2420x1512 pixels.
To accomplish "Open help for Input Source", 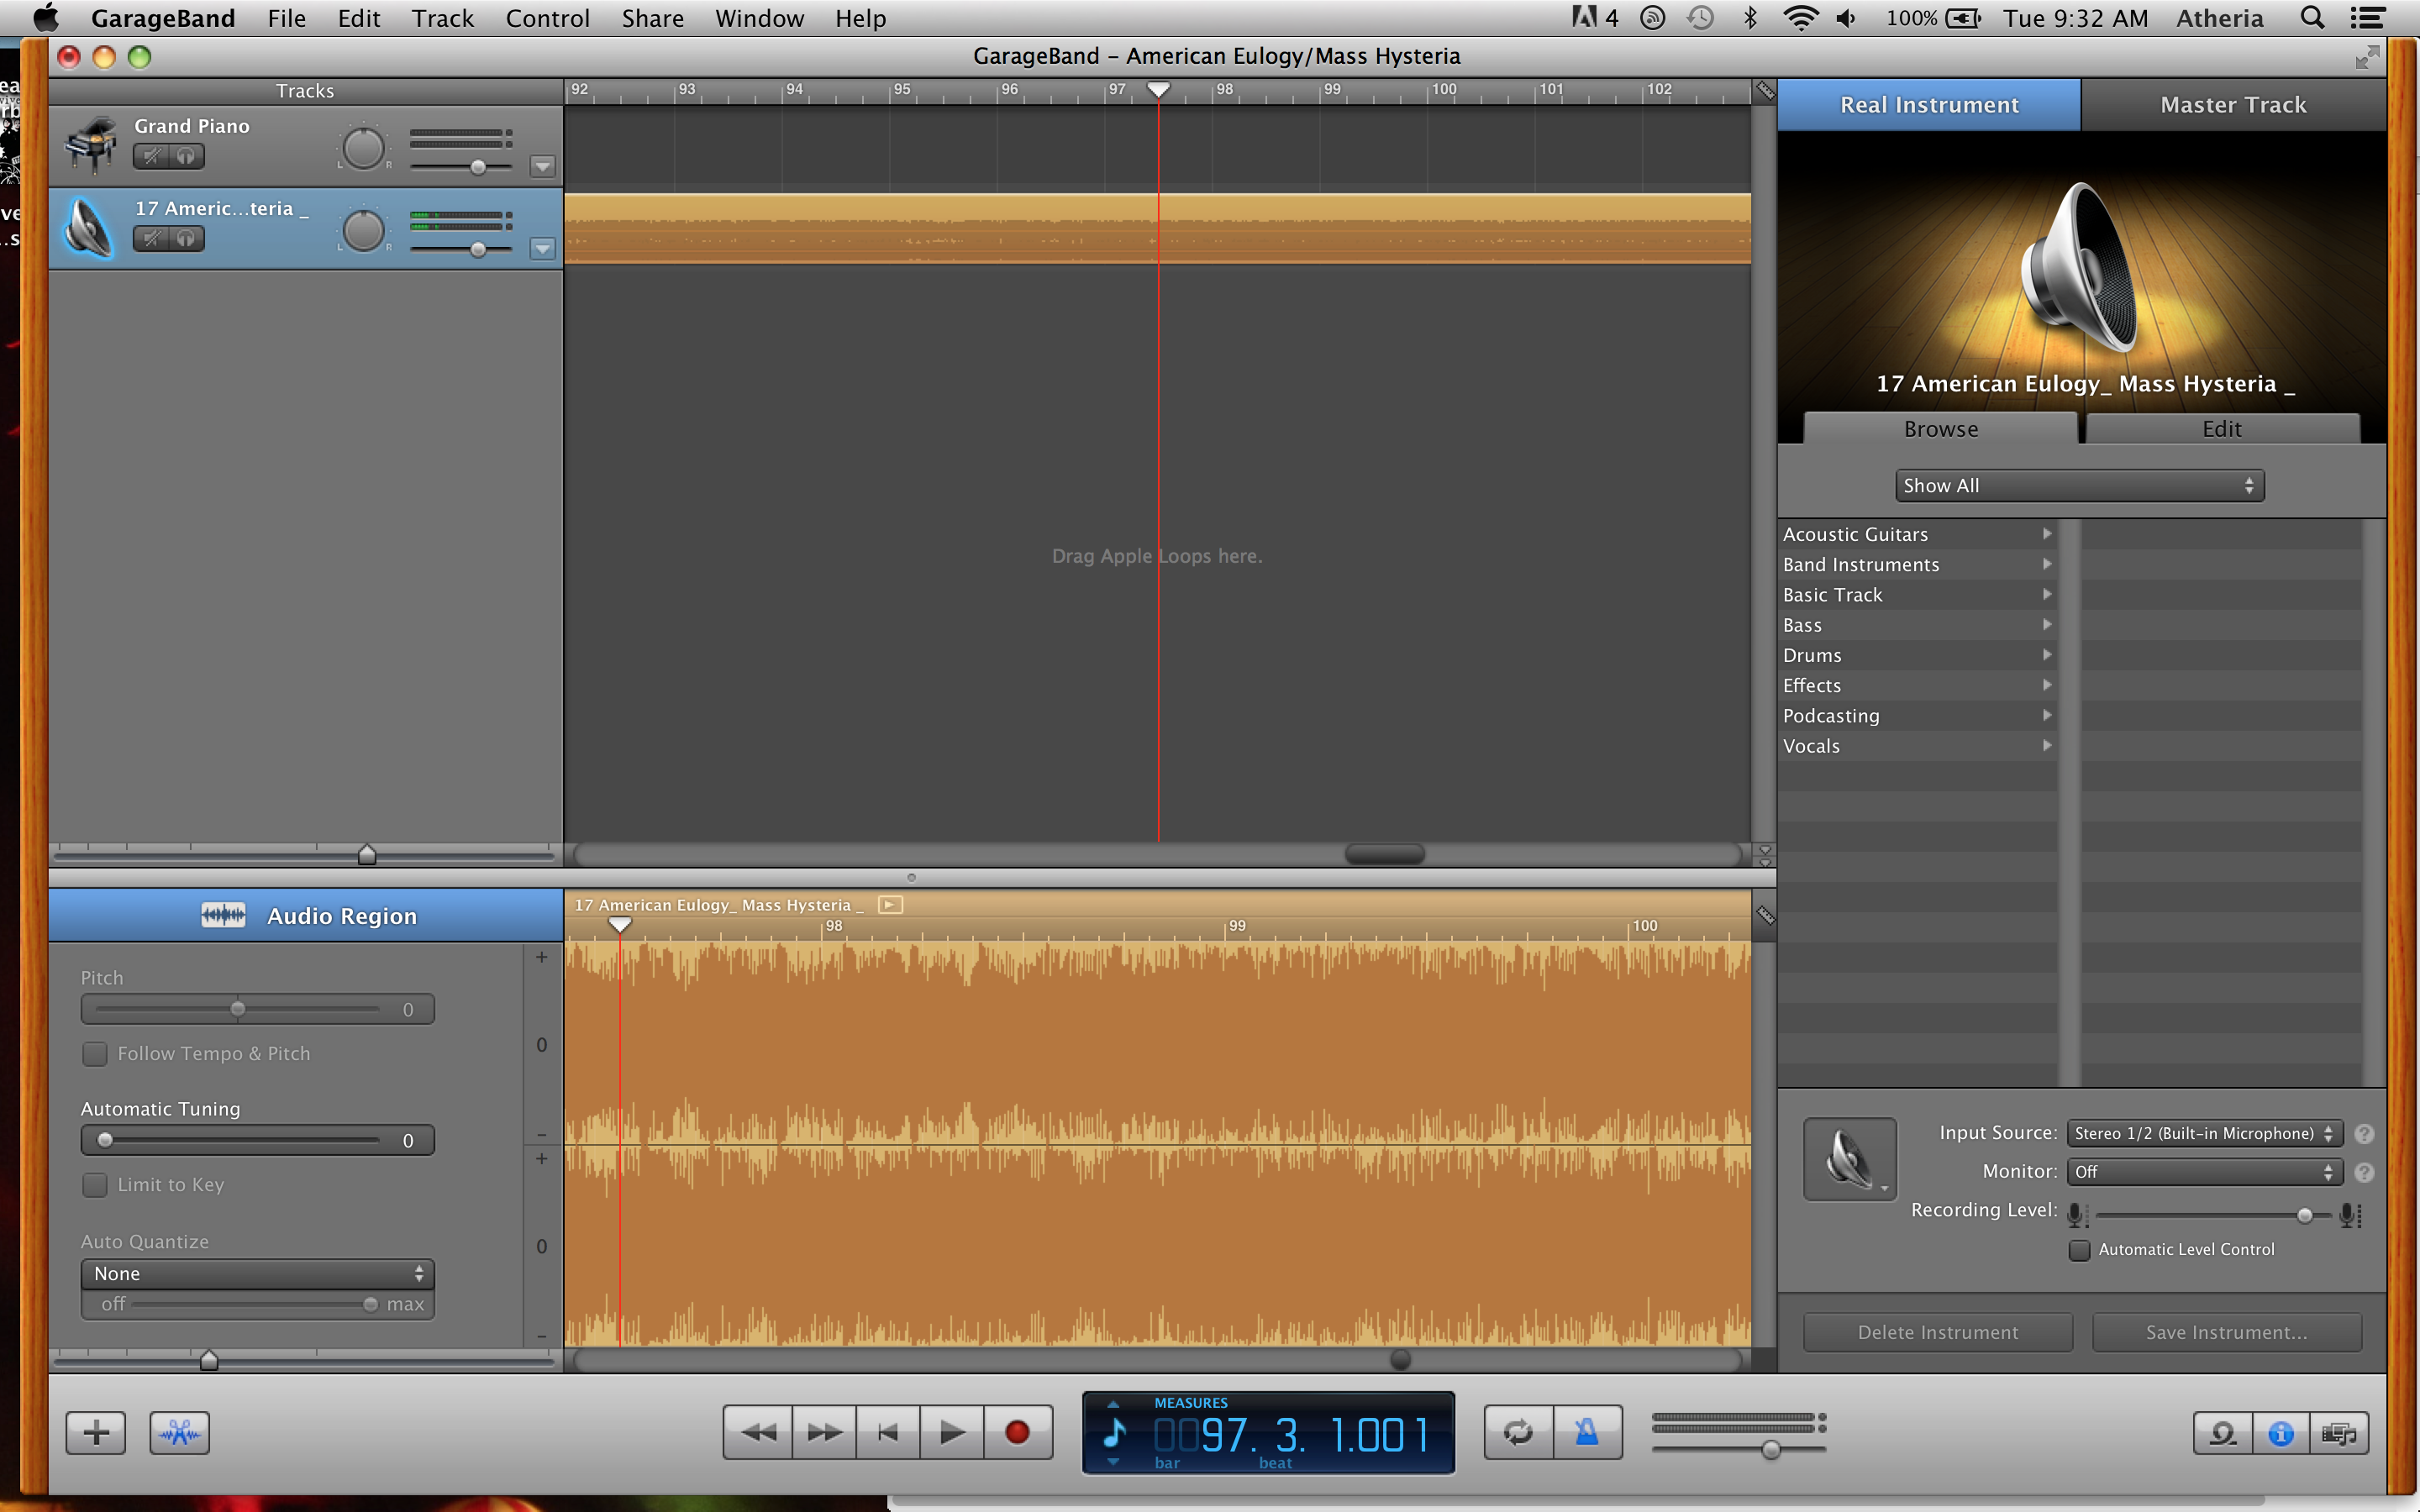I will pos(2364,1134).
